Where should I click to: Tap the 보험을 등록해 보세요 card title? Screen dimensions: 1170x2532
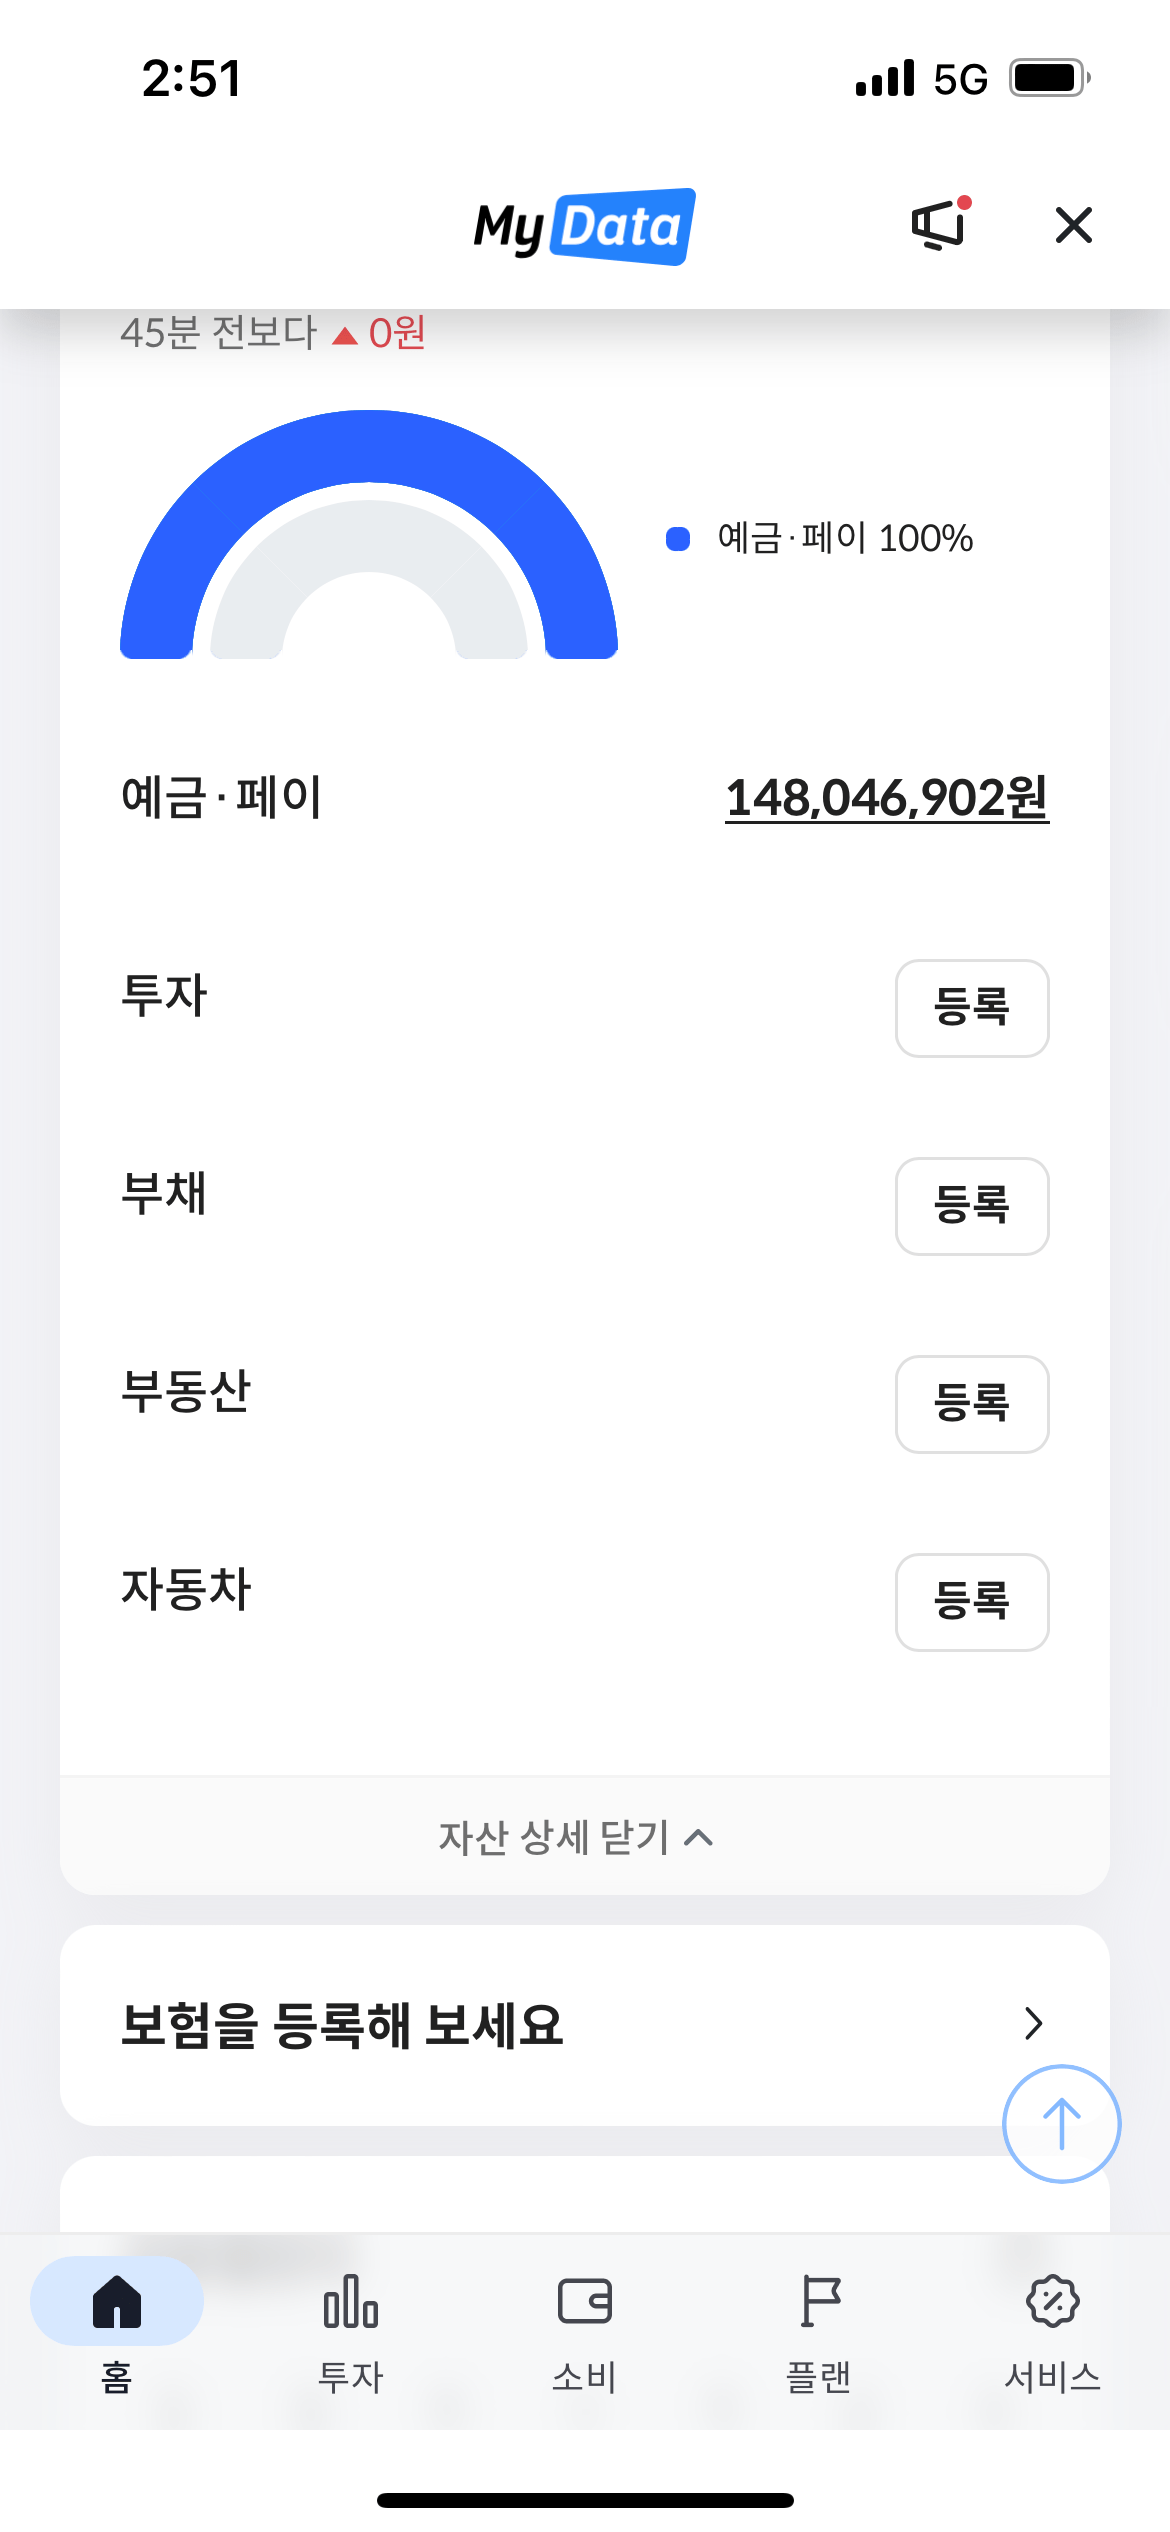coord(342,2026)
